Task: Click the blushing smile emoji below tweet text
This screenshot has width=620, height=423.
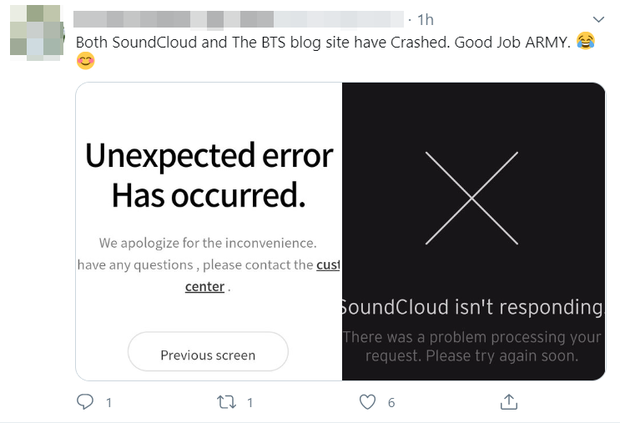Action: click(x=86, y=61)
